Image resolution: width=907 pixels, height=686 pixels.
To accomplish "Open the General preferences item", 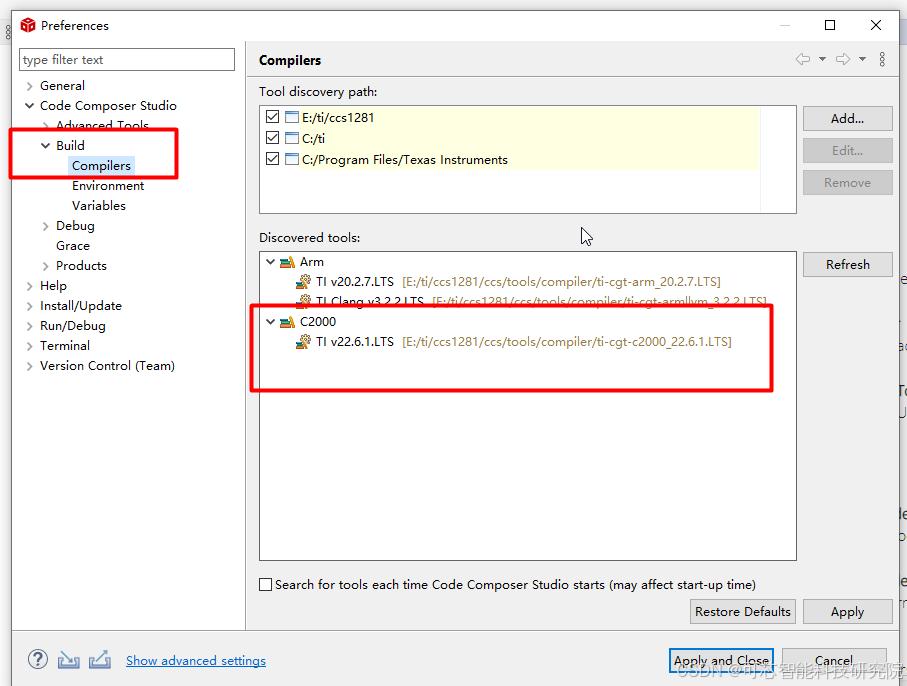I will [62, 86].
